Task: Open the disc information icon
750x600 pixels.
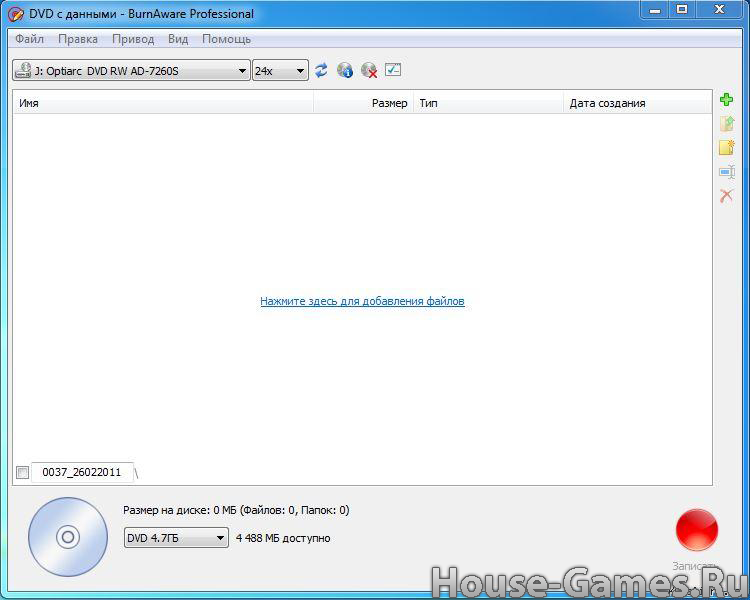Action: [x=344, y=70]
